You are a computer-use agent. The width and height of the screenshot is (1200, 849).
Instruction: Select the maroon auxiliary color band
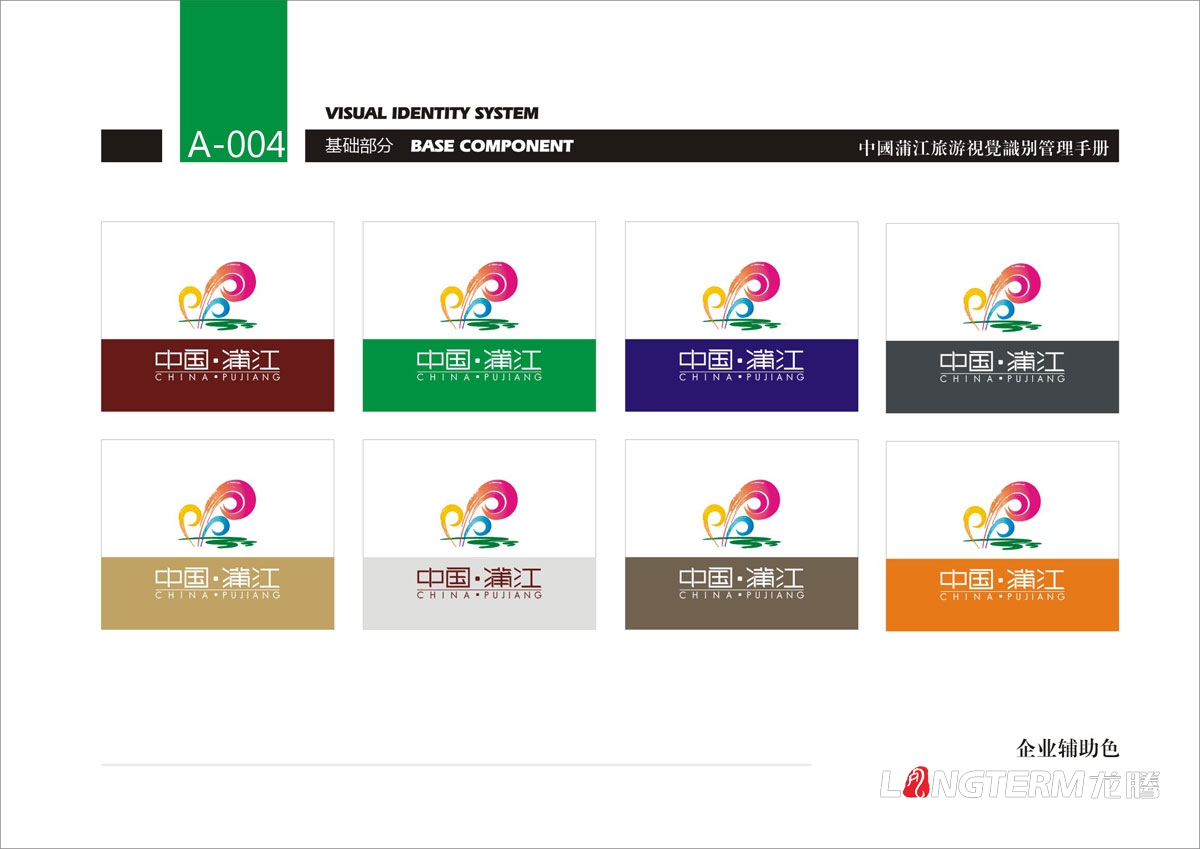point(218,375)
